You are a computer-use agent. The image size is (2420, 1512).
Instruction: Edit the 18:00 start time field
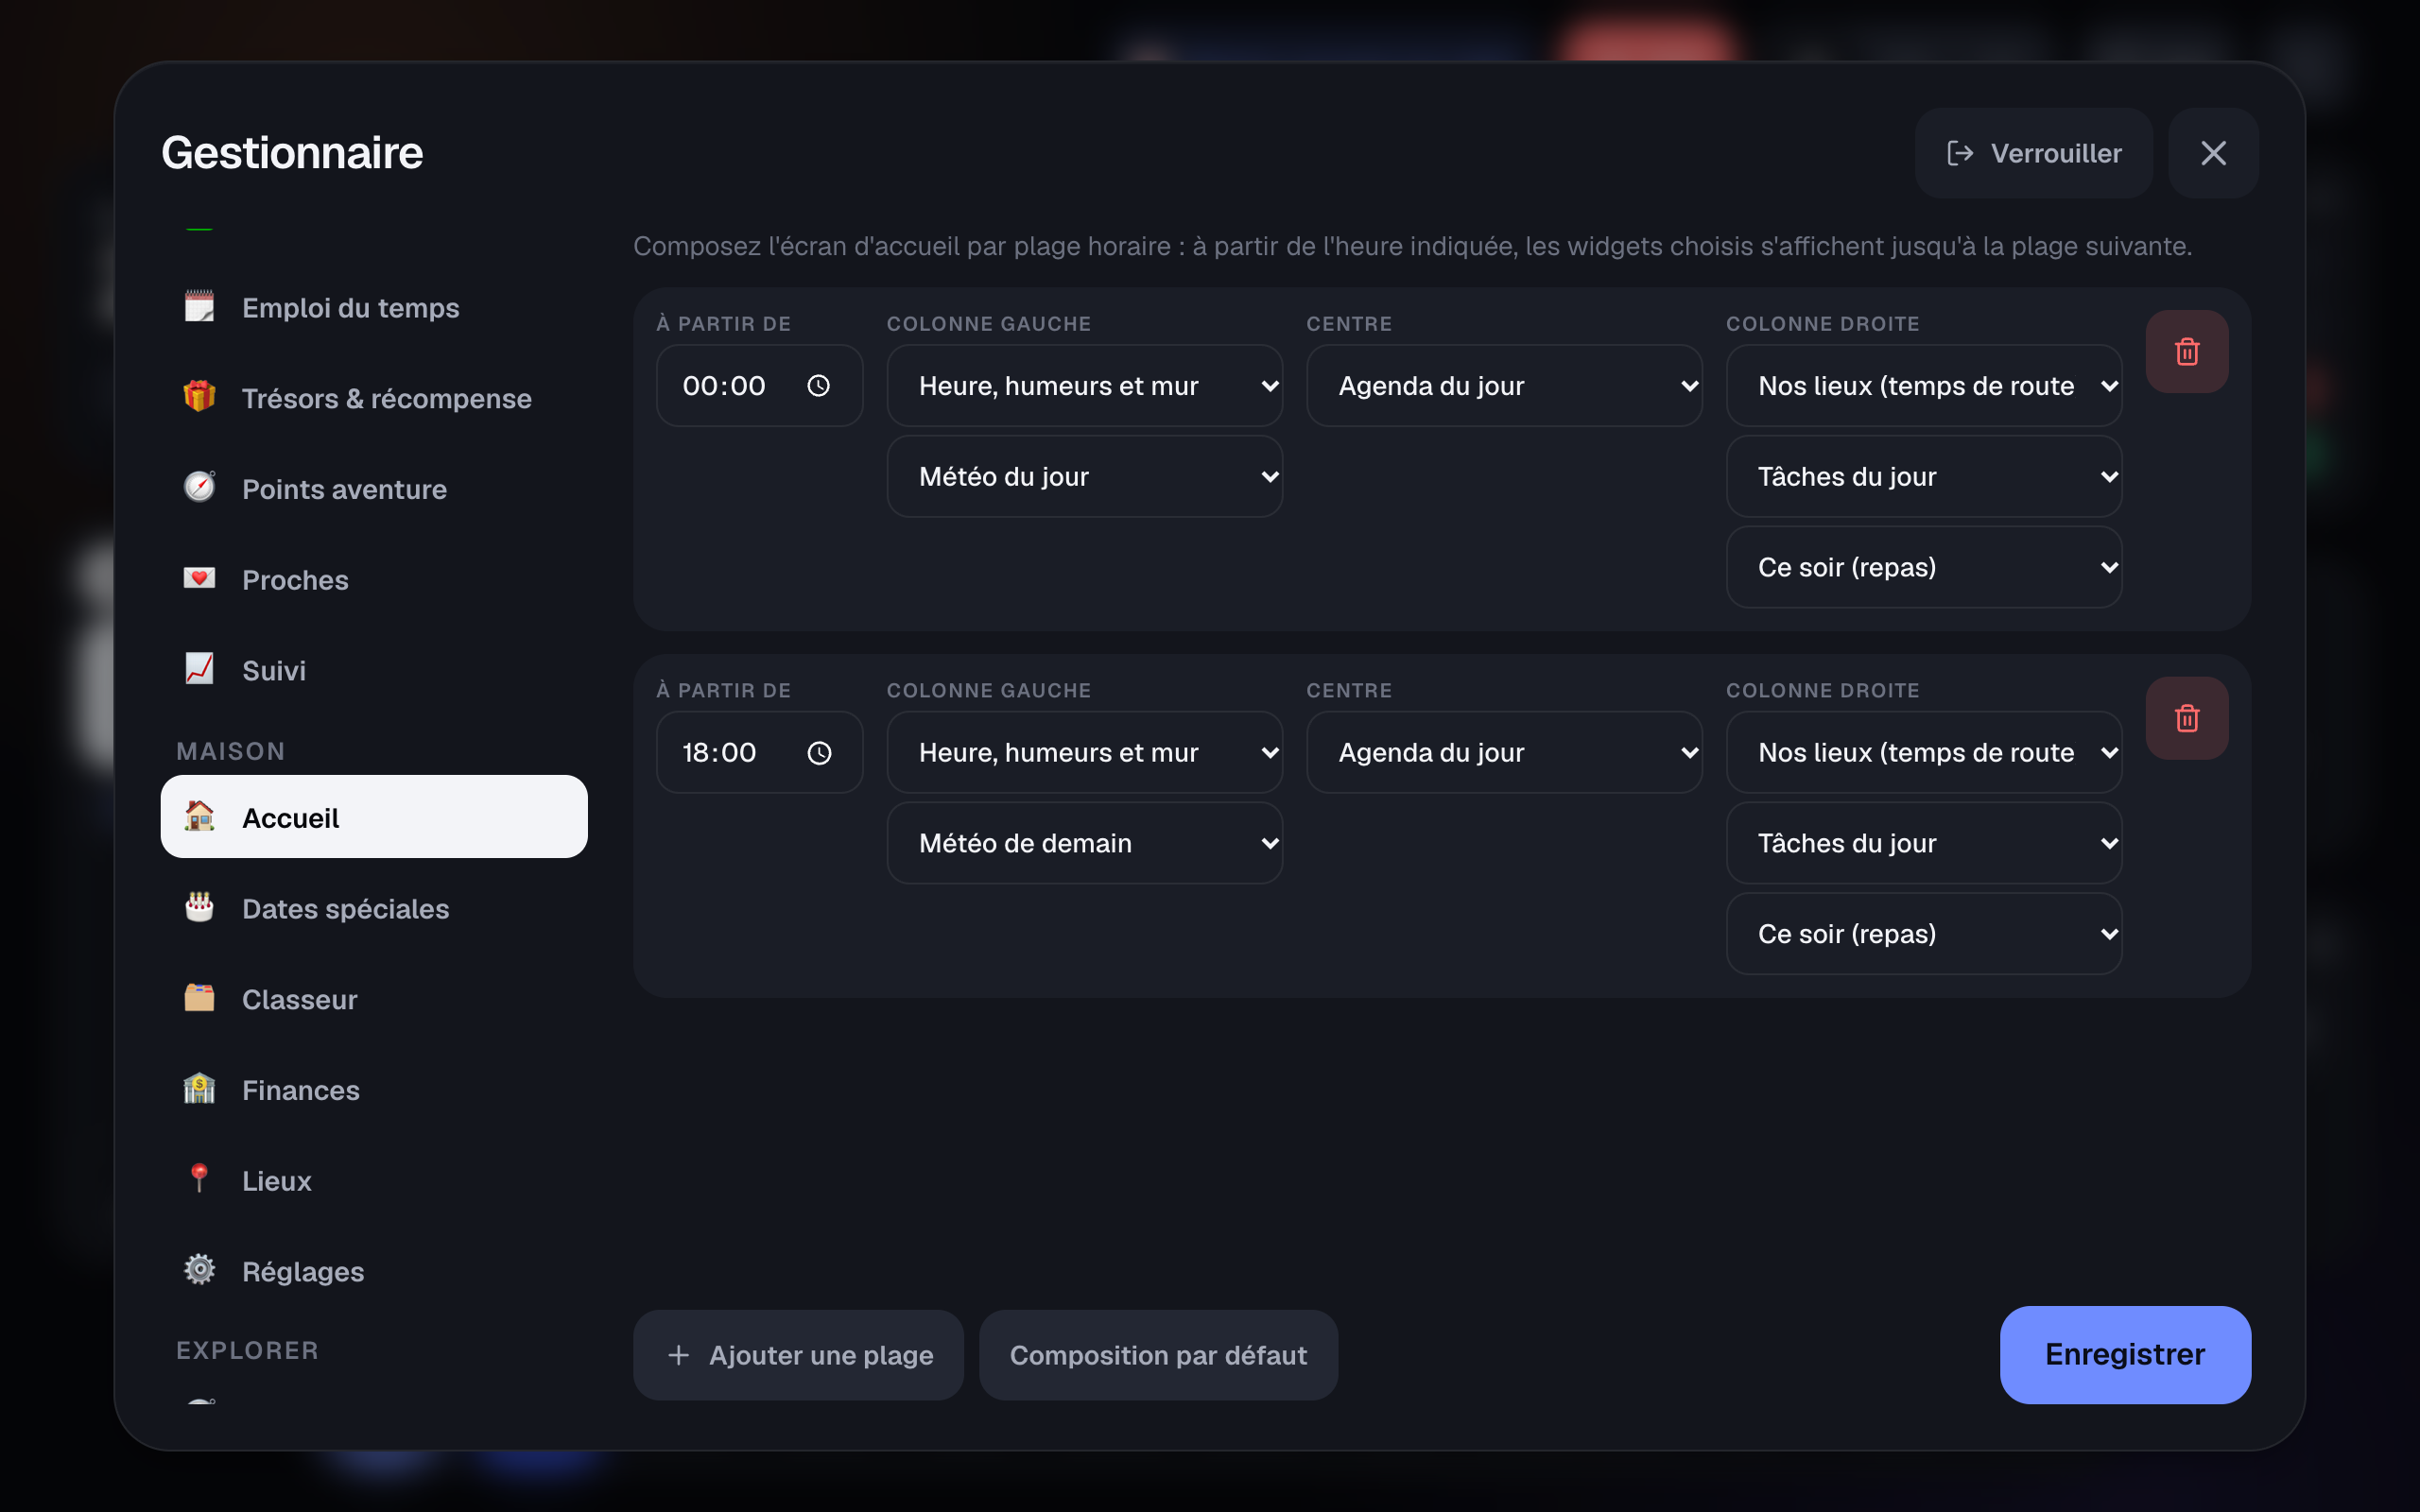pos(759,753)
